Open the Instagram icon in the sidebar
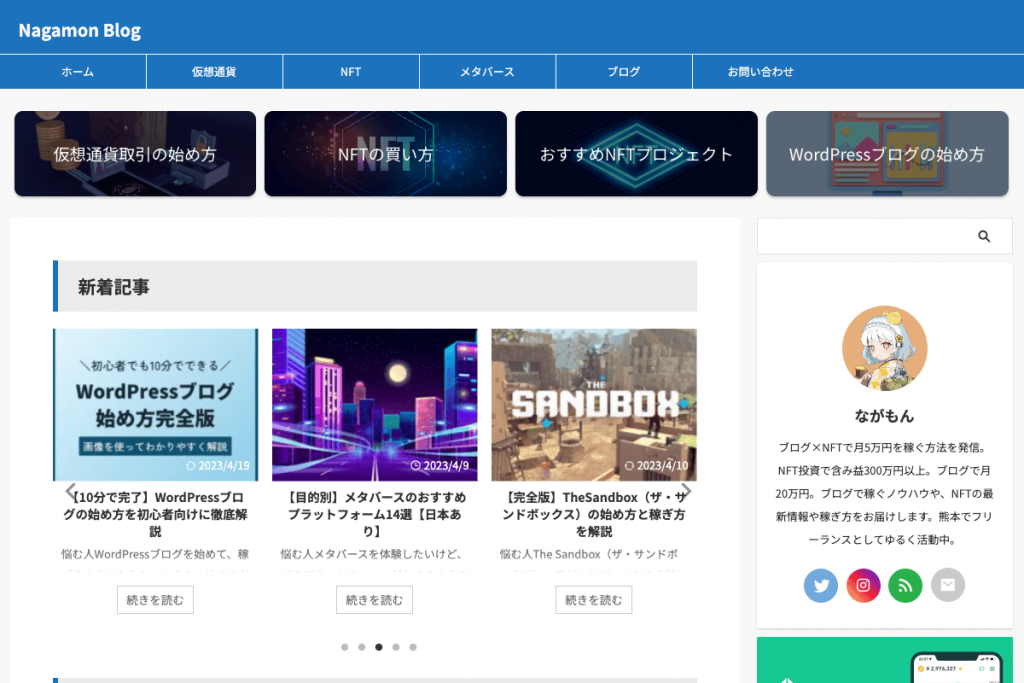Screen dimensions: 1024x683 tap(863, 585)
